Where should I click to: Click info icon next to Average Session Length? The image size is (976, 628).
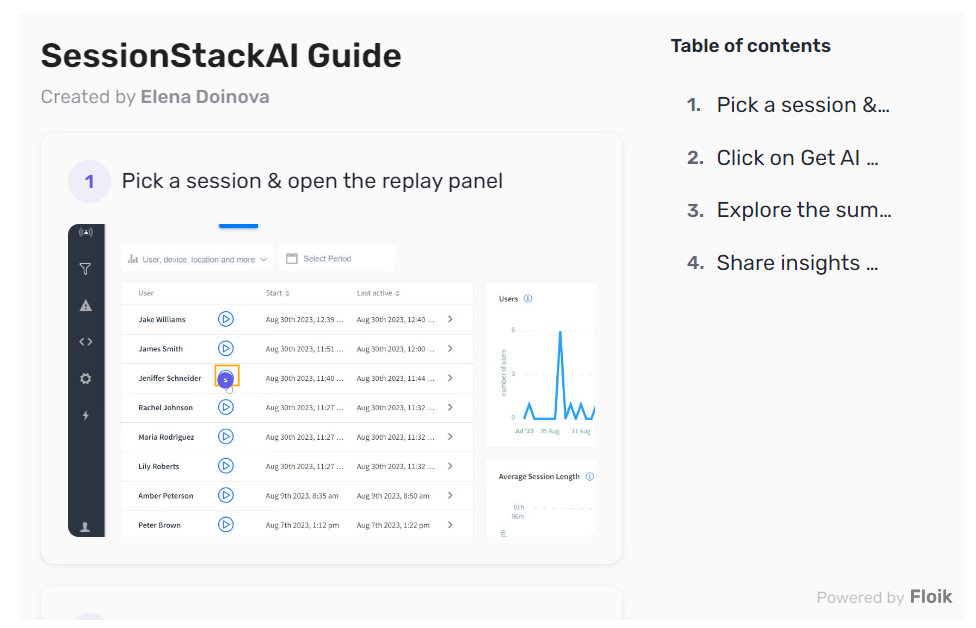[589, 477]
